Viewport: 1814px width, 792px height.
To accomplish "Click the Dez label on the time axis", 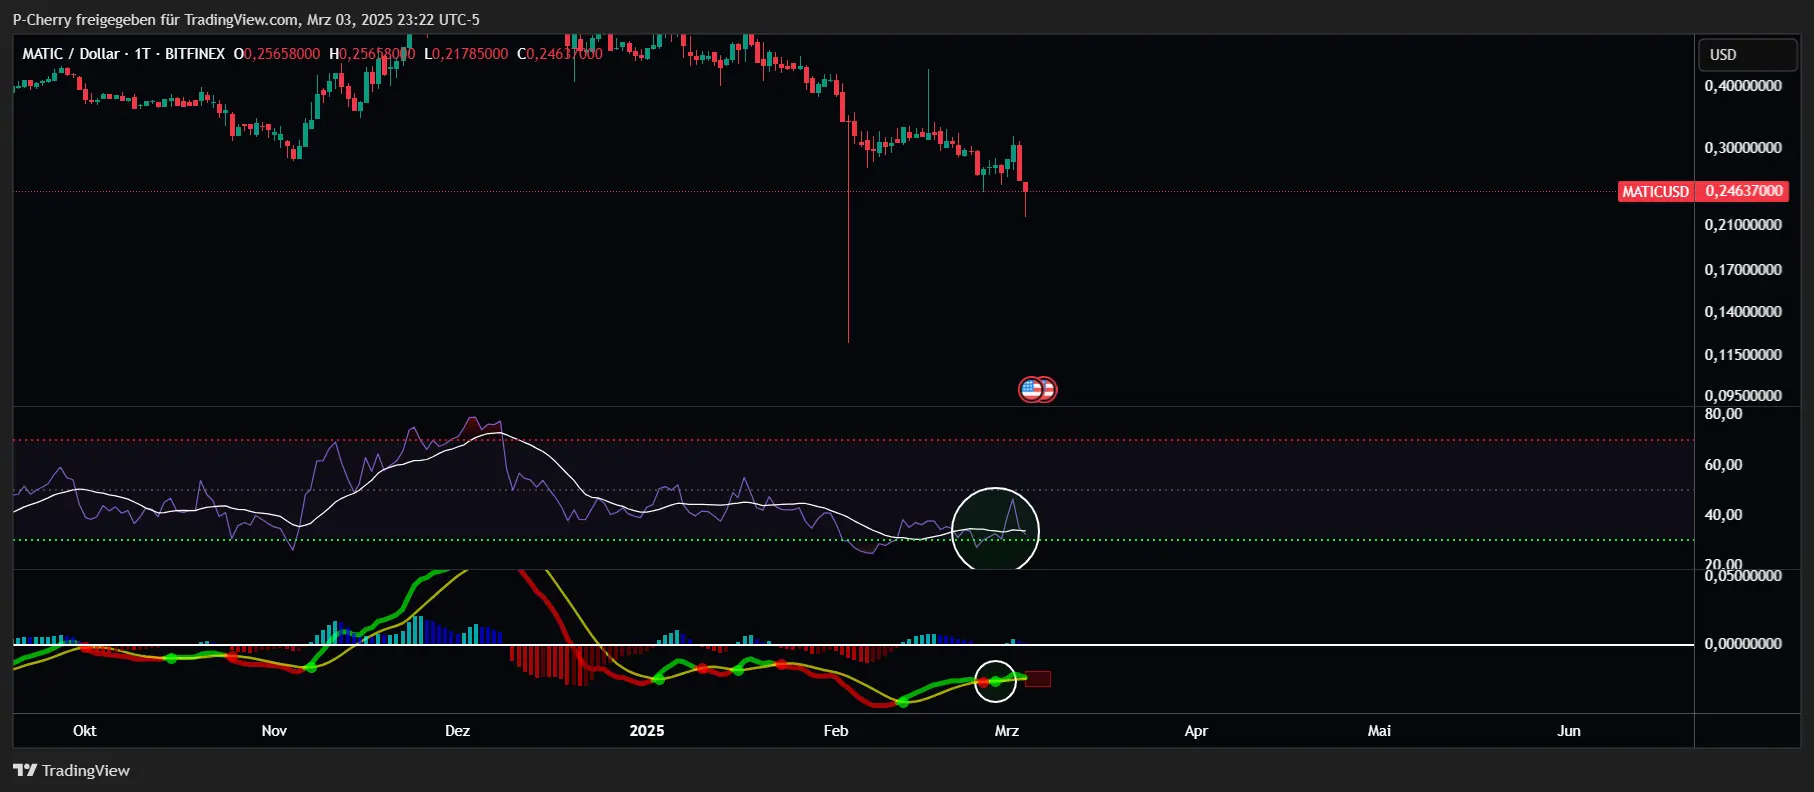I will coord(457,731).
